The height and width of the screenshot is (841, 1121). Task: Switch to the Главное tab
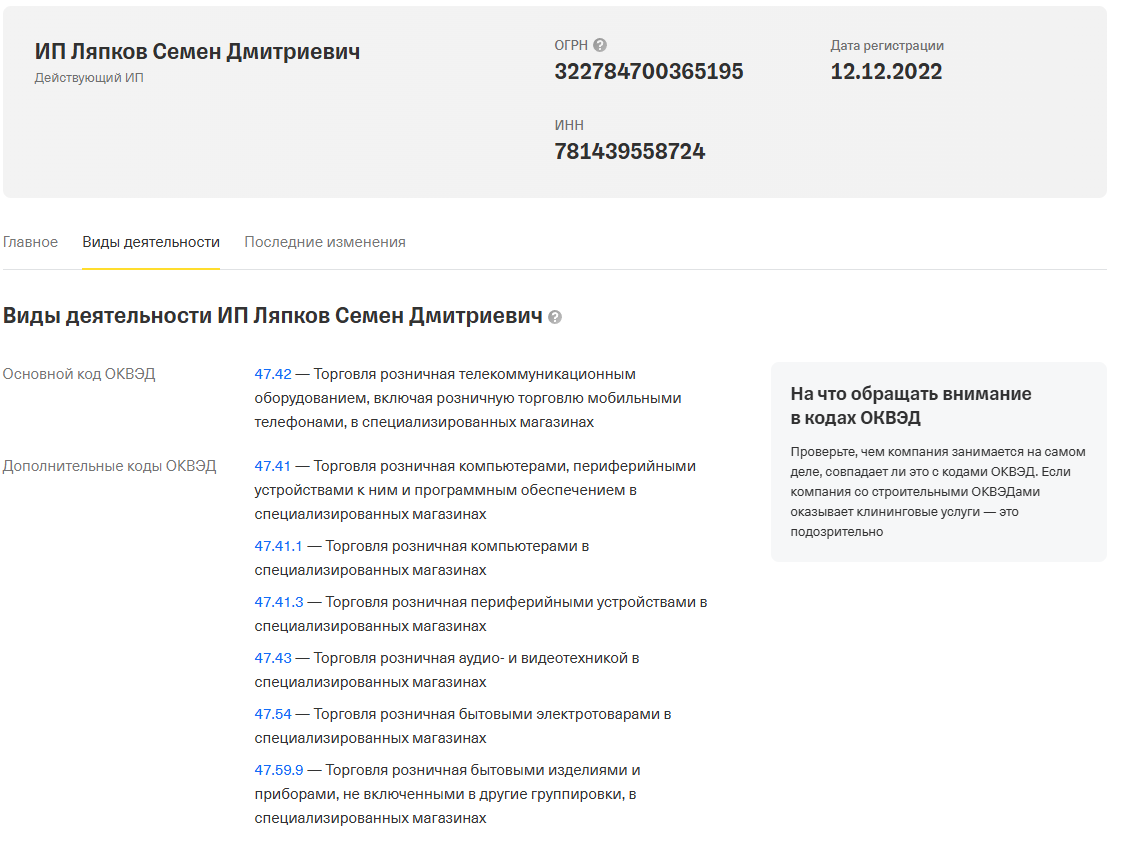(30, 242)
